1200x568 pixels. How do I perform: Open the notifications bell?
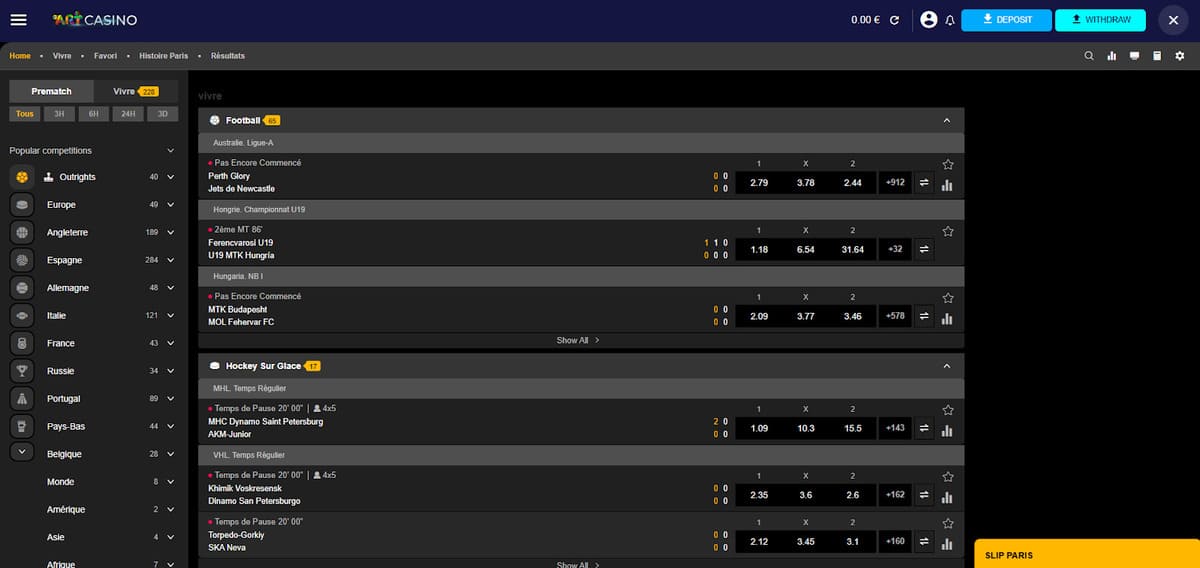tap(950, 20)
